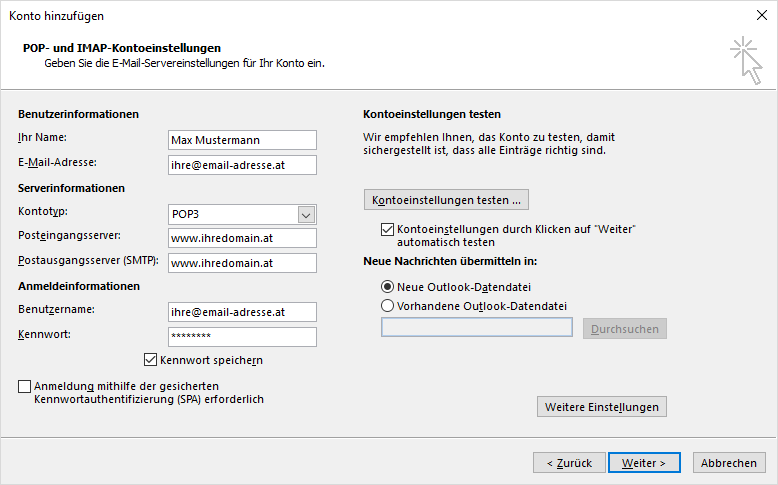Click the cursor sparkle icon in header

click(746, 60)
